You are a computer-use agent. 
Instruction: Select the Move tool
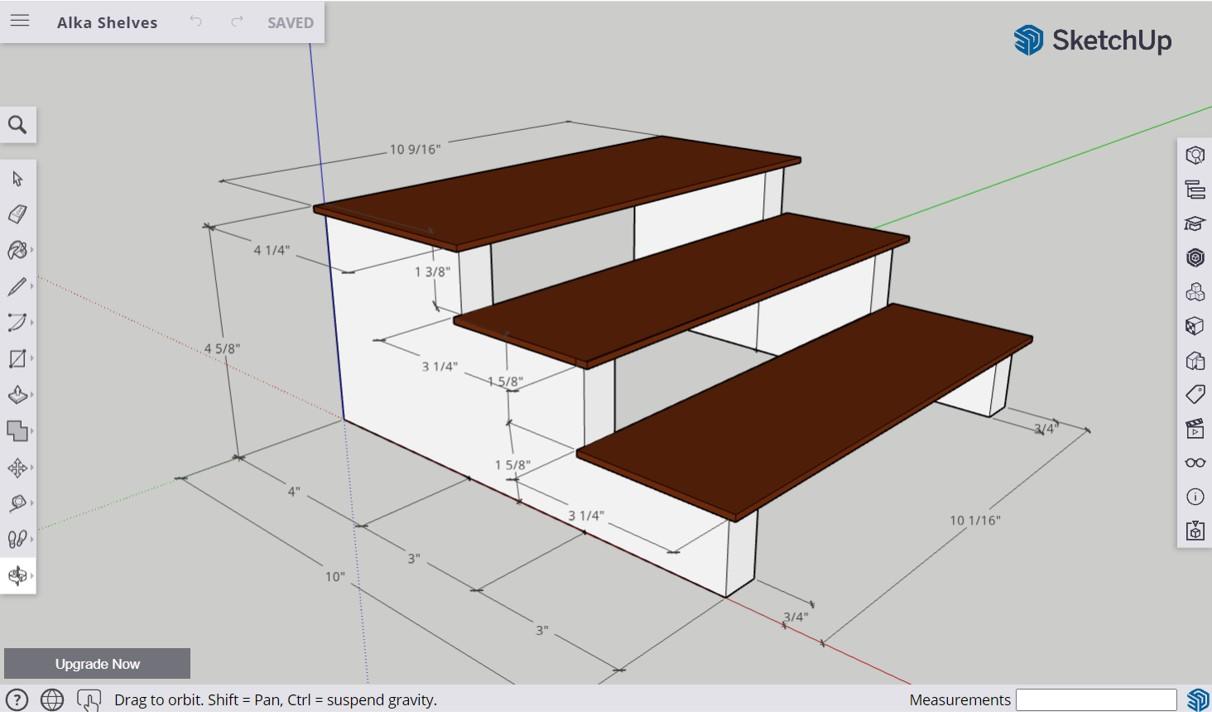click(16, 467)
